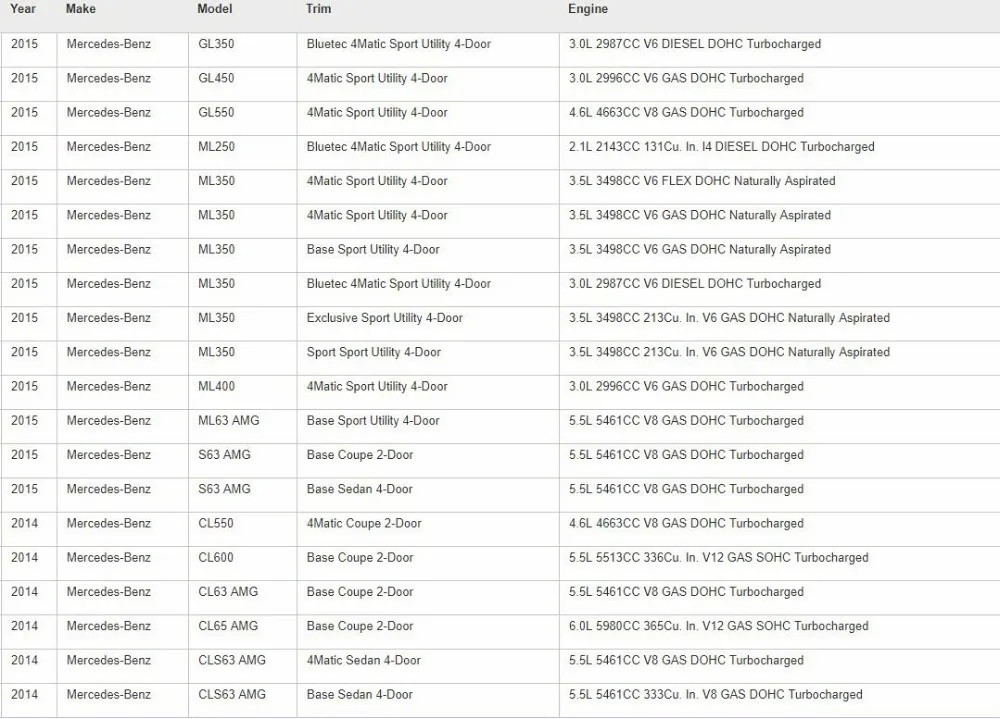Click the GL350 3.0L V6 DIESEL engine
The image size is (1000, 719).
pos(695,44)
